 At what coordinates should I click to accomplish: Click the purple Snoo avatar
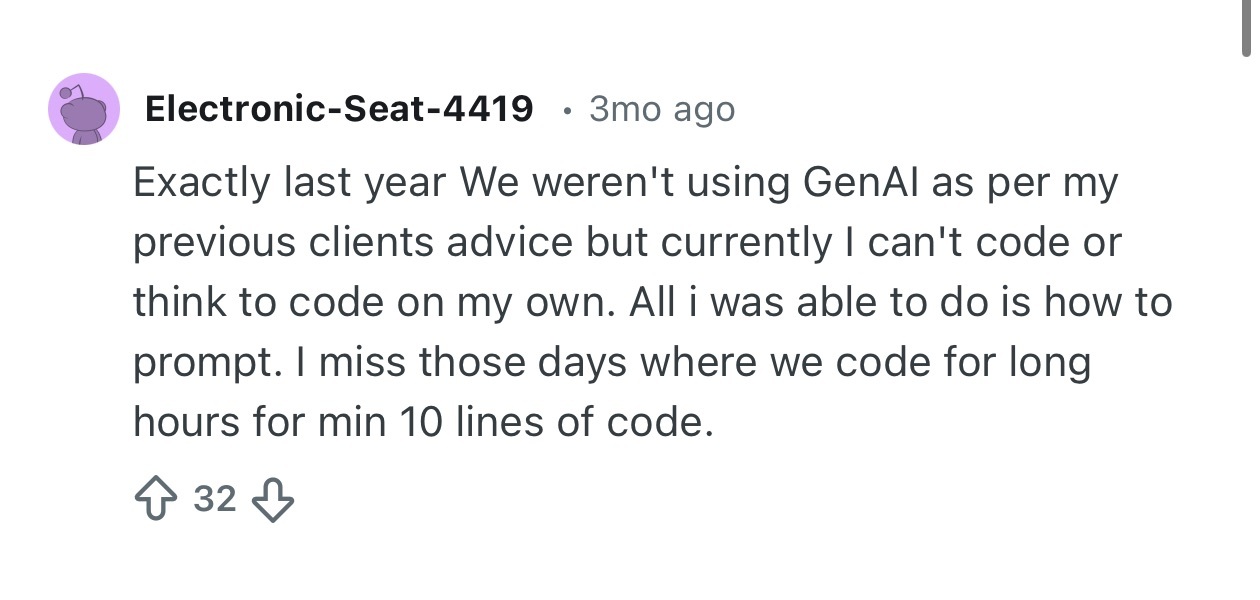[85, 109]
